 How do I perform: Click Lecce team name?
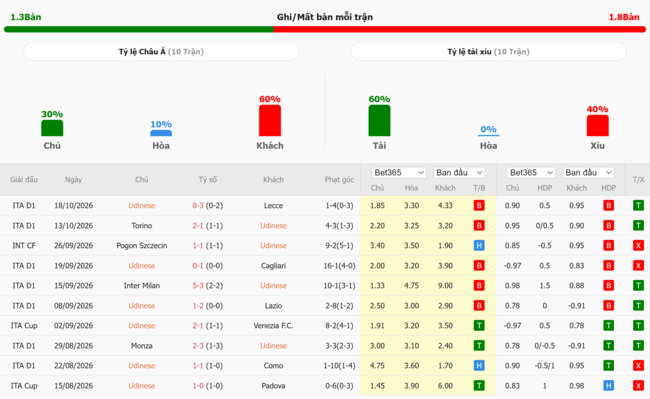coord(273,206)
